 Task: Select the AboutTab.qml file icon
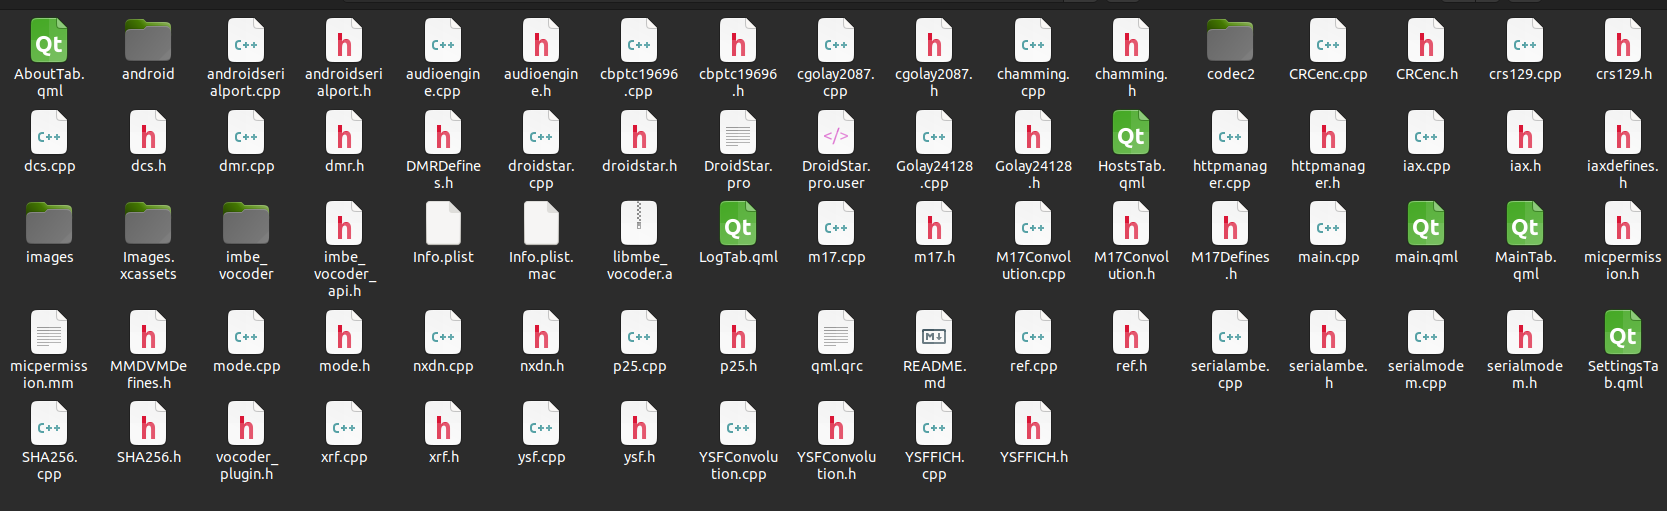tap(49, 43)
